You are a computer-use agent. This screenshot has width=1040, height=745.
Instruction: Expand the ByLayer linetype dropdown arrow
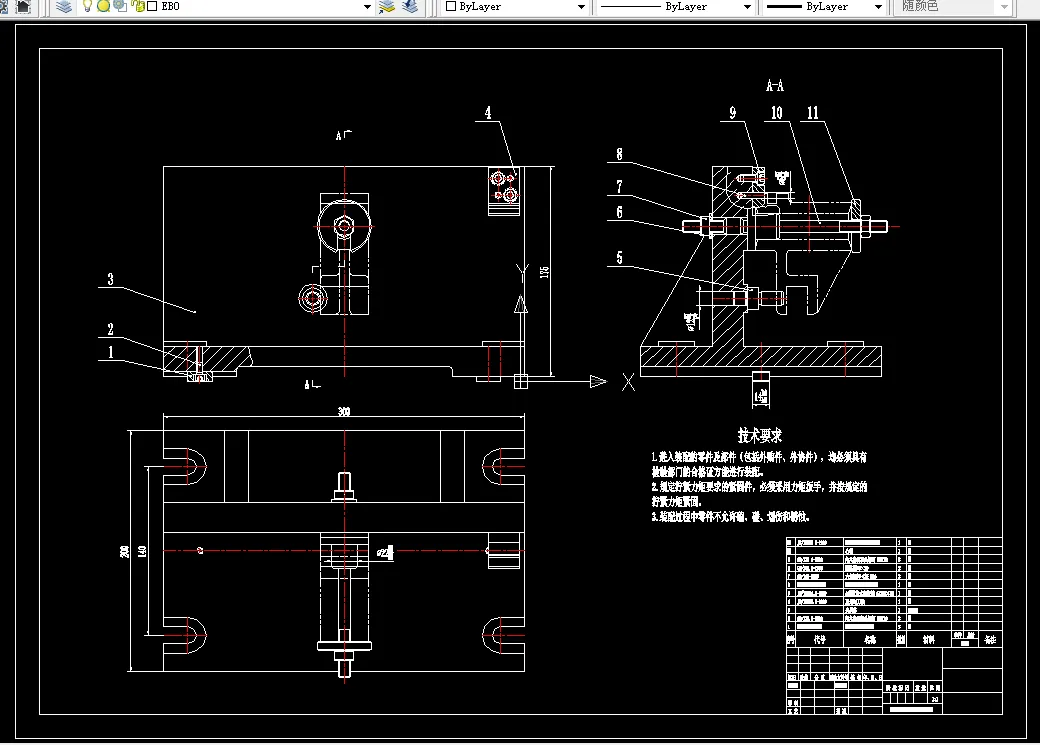pyautogui.click(x=747, y=7)
